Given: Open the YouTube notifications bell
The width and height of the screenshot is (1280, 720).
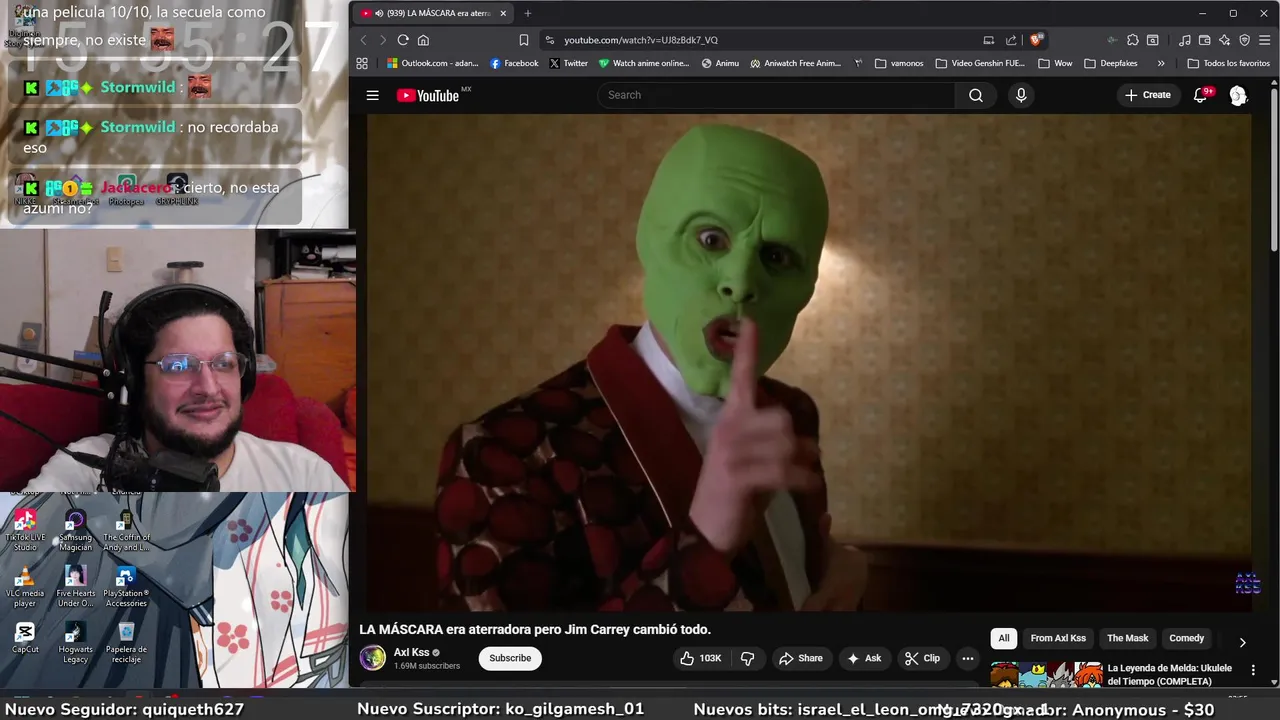Looking at the screenshot, I should point(1200,95).
